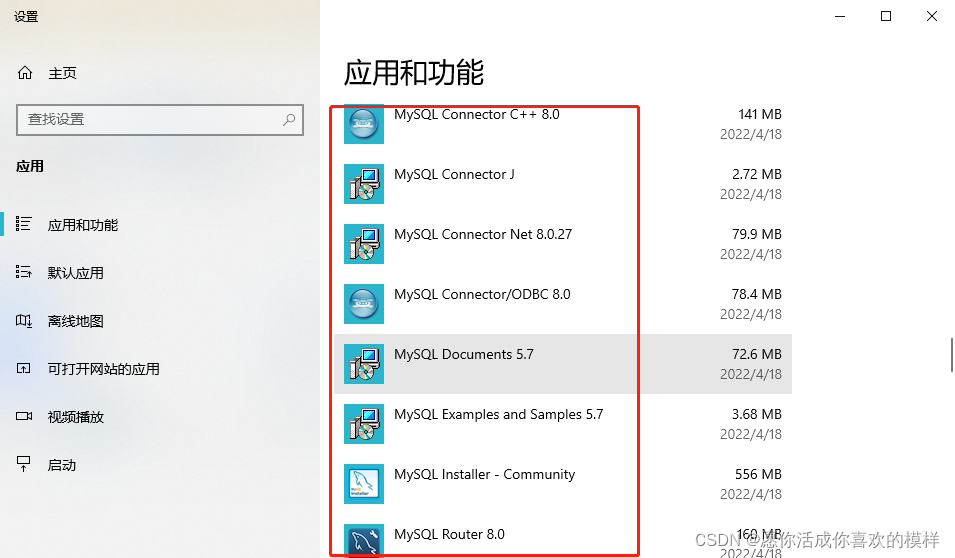Maximize the Settings window

coord(886,16)
